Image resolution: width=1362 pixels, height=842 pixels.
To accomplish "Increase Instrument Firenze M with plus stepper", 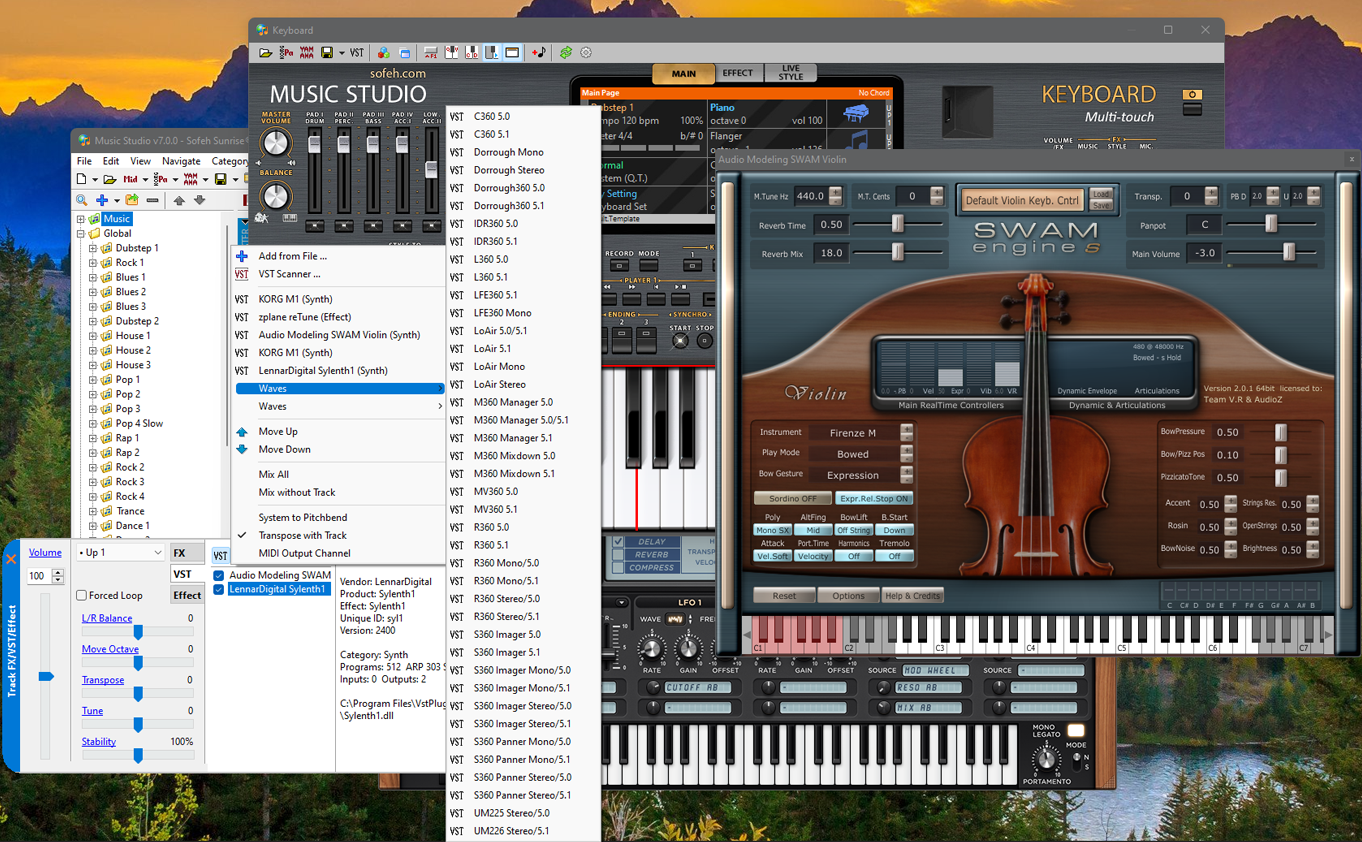I will (x=906, y=428).
